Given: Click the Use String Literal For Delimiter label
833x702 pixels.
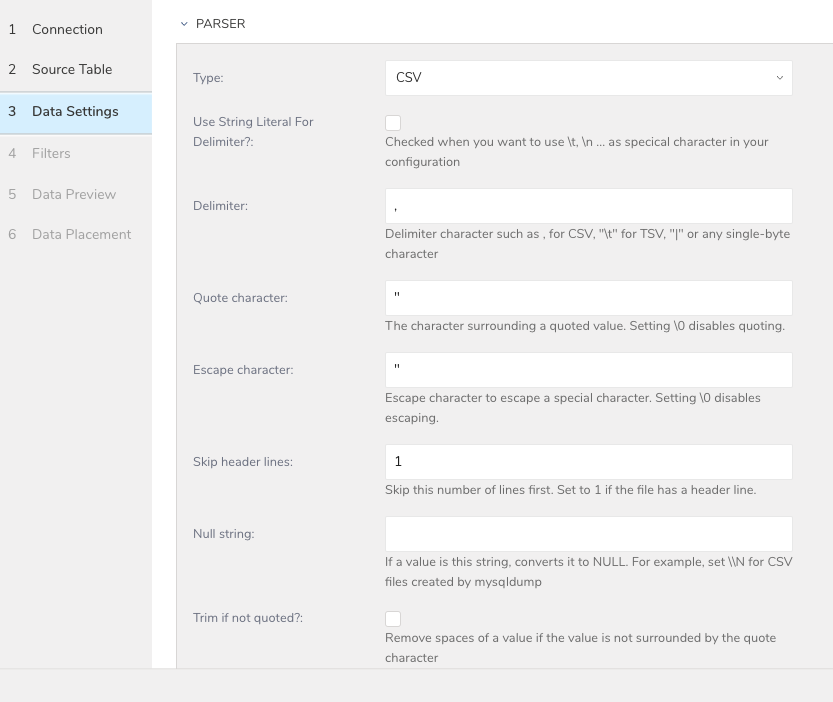Looking at the screenshot, I should (x=253, y=131).
